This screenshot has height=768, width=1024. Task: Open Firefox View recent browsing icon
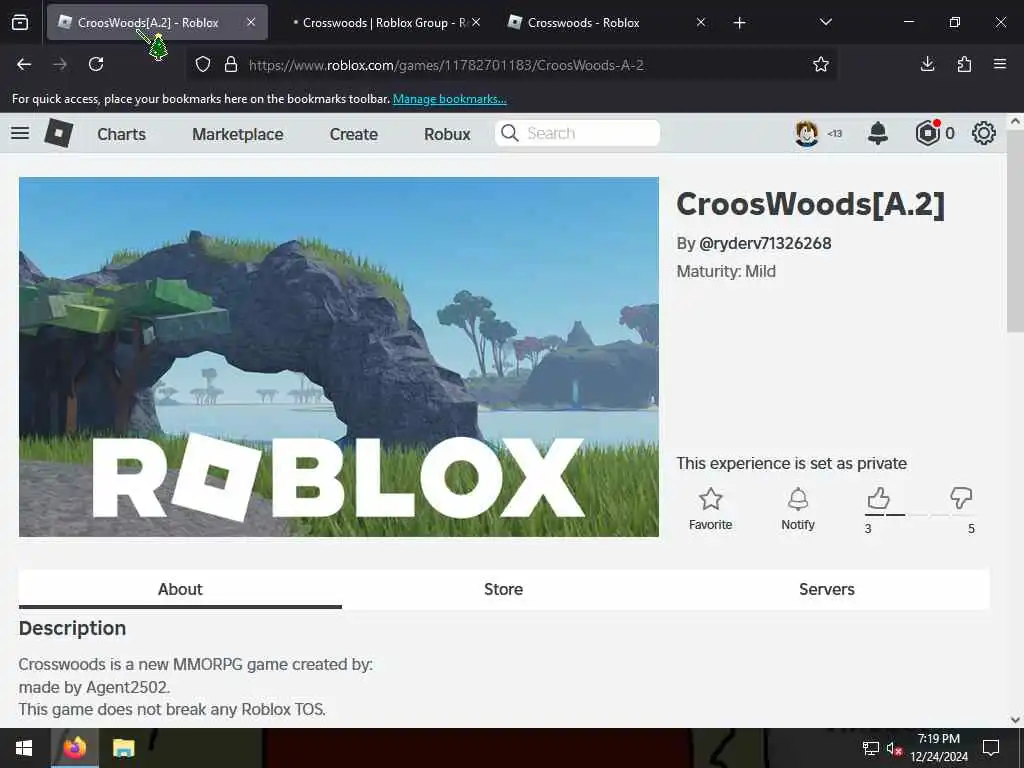pyautogui.click(x=20, y=22)
